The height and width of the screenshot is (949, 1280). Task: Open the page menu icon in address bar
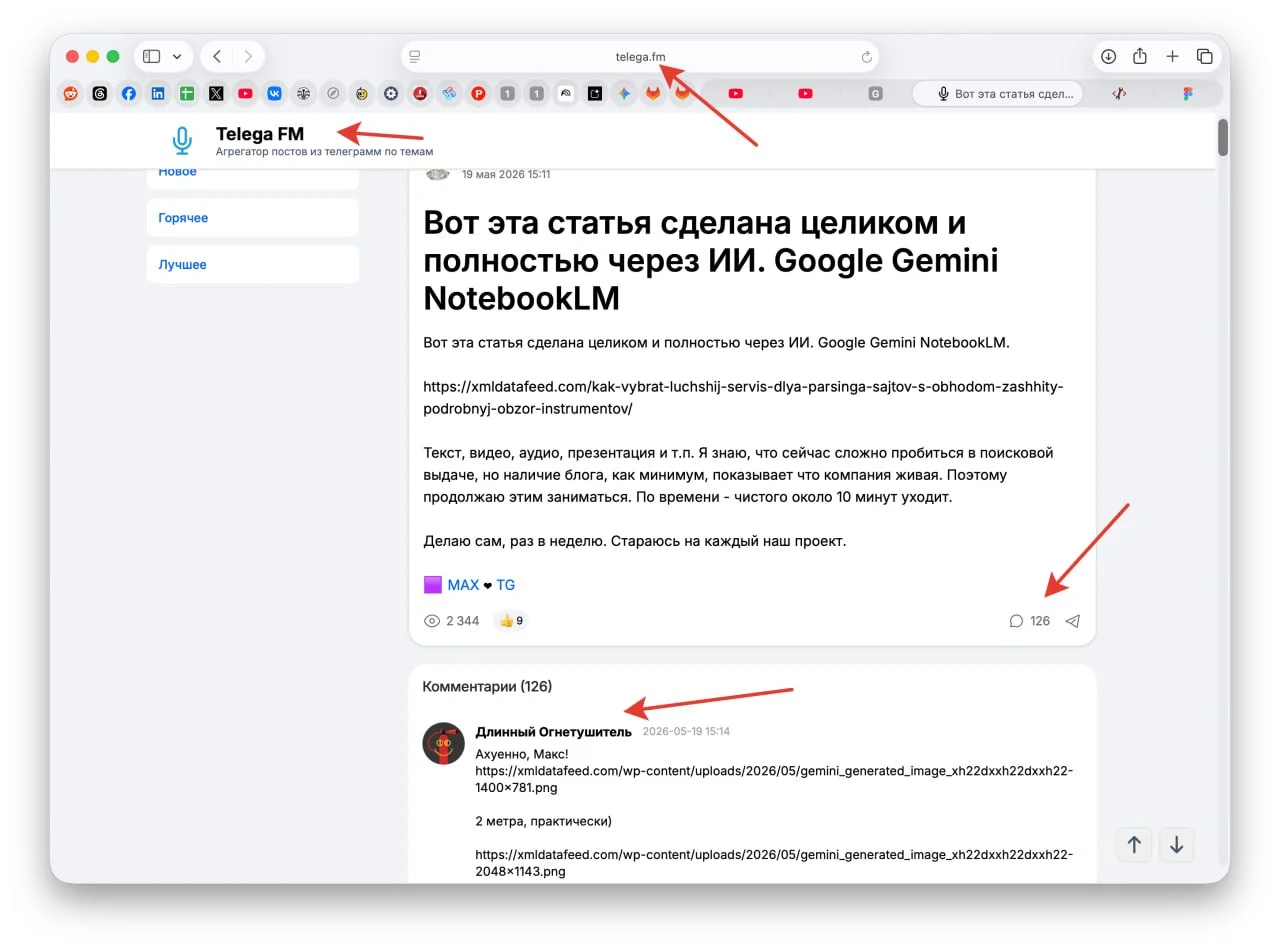(415, 56)
